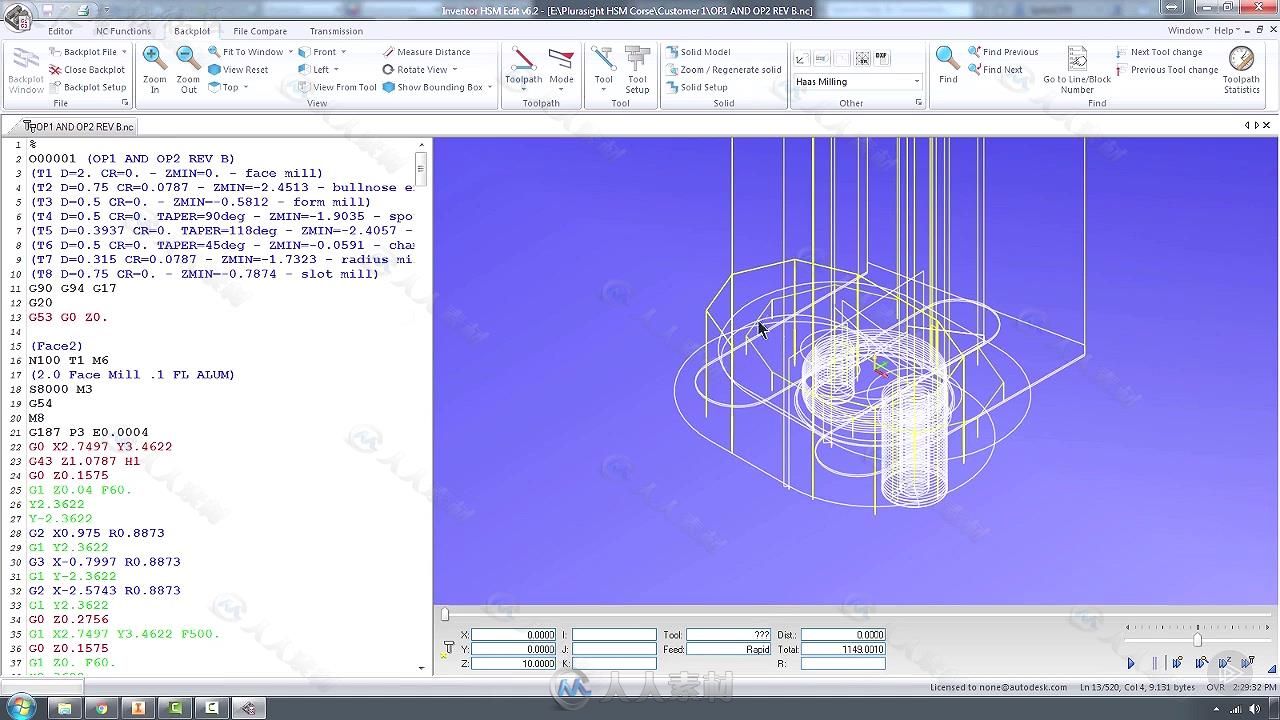1280x720 pixels.
Task: Open Solid Setup
Action: (697, 87)
